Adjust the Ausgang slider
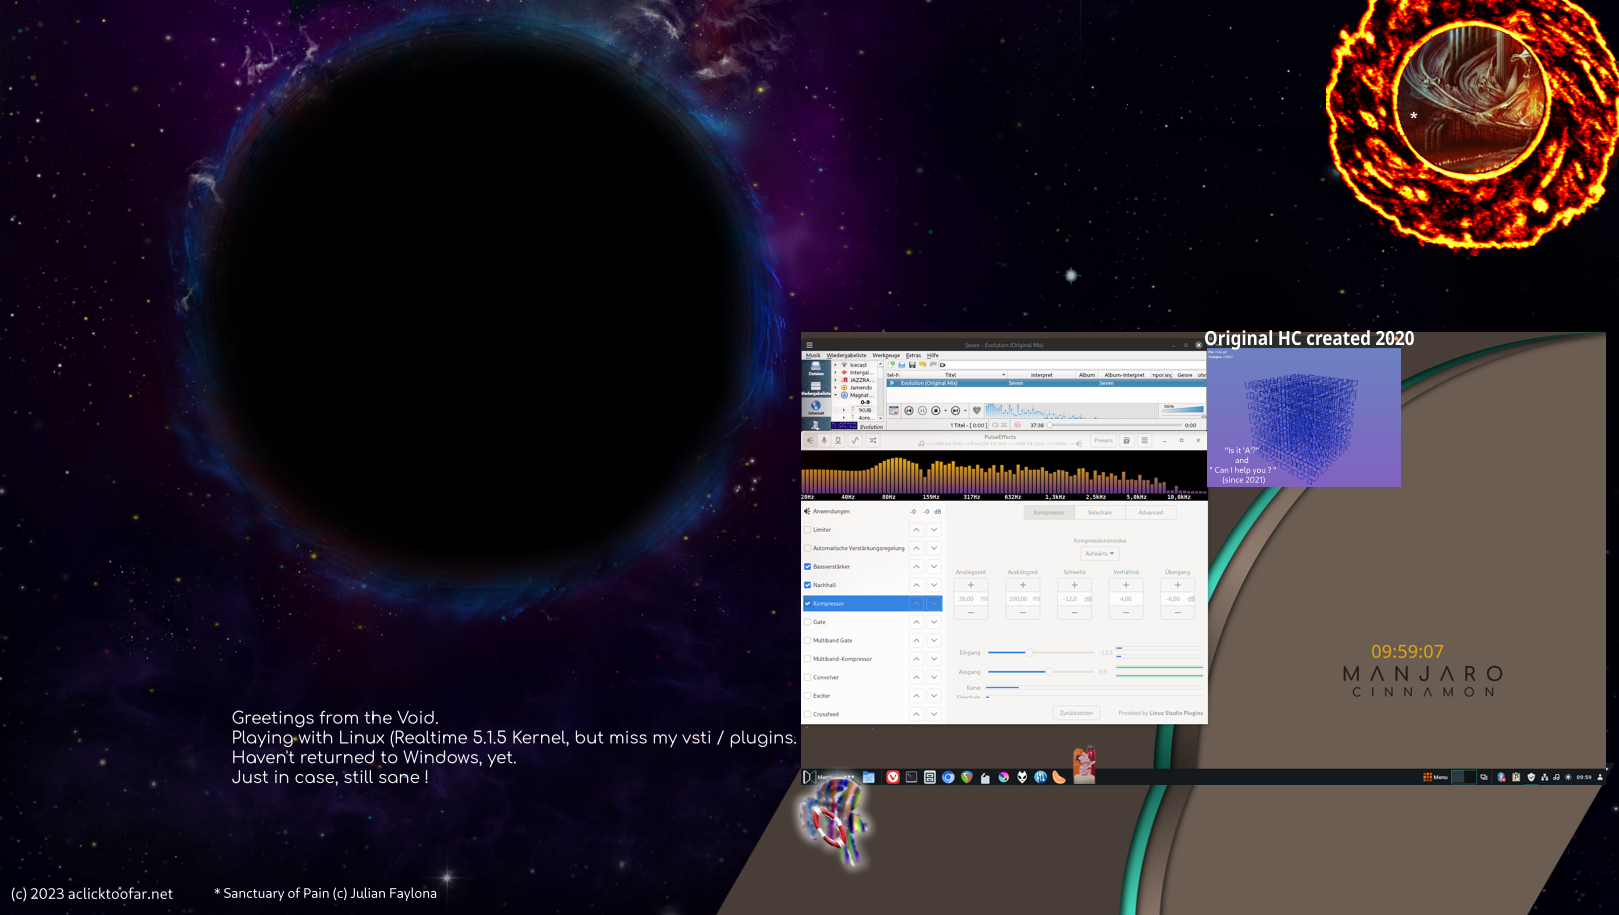The height and width of the screenshot is (915, 1619). [x=1041, y=672]
